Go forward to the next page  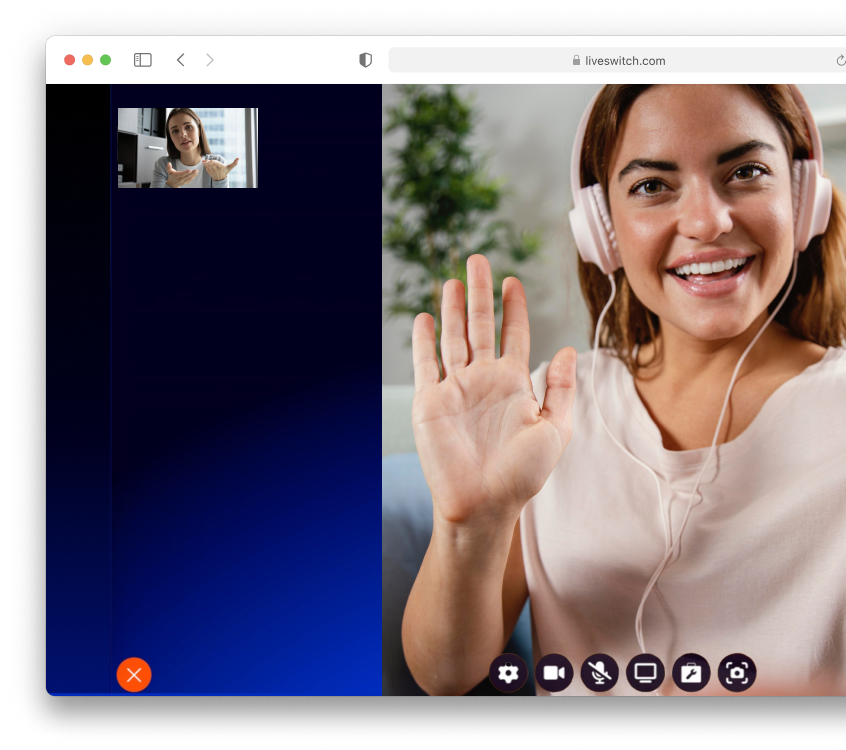coord(210,60)
